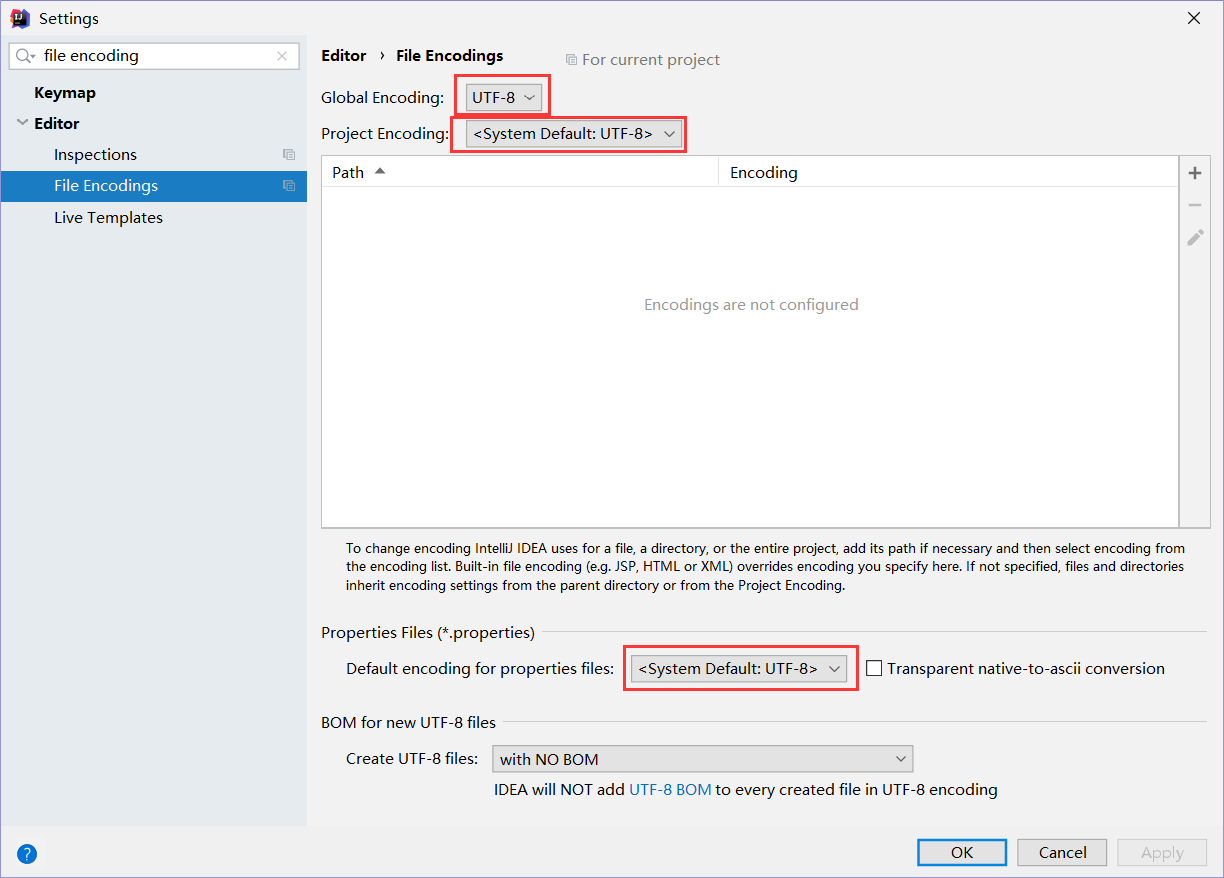1224x878 pixels.
Task: Click the BOM for new UTF-8 files heading
Action: (408, 722)
